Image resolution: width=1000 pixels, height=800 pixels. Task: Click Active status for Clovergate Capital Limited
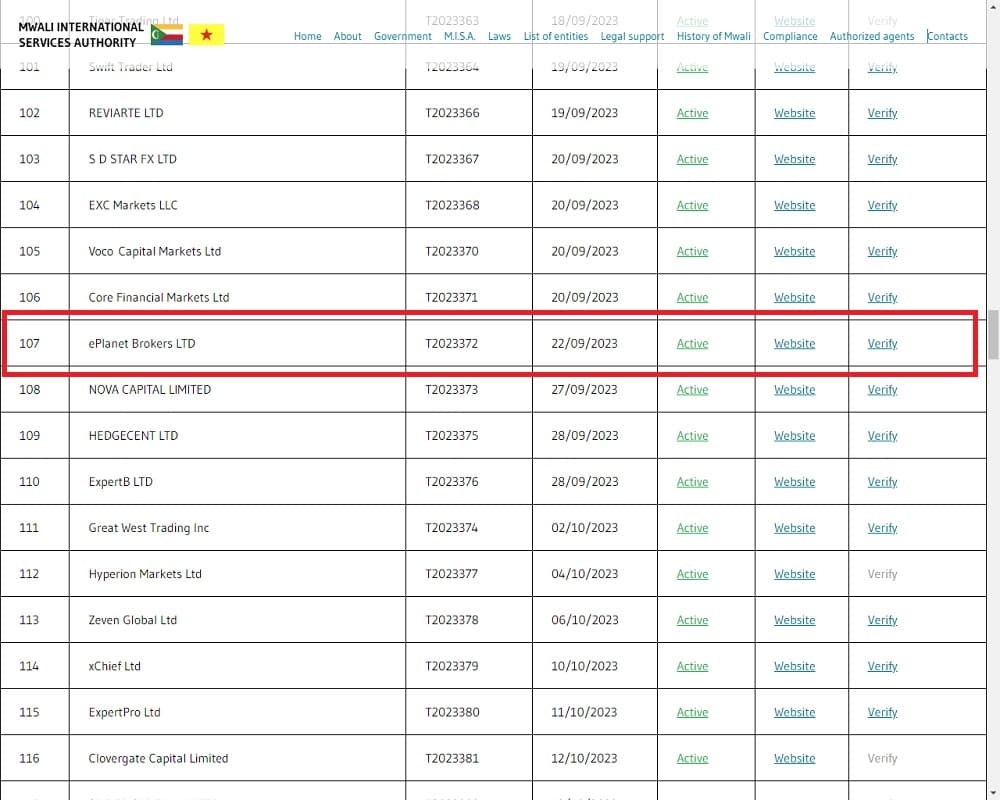point(692,759)
